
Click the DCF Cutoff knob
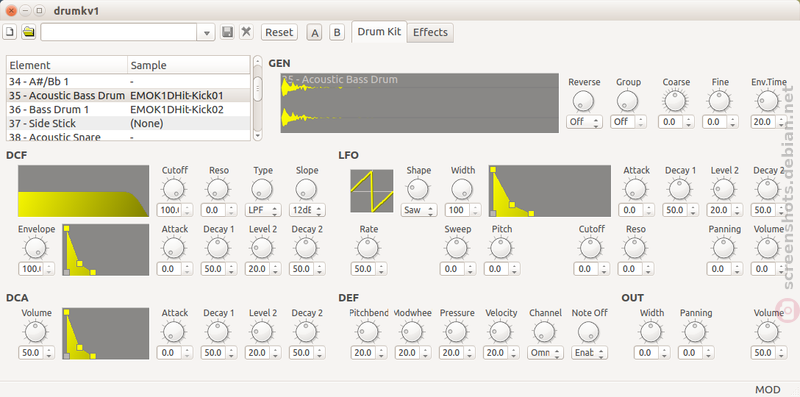tap(173, 190)
